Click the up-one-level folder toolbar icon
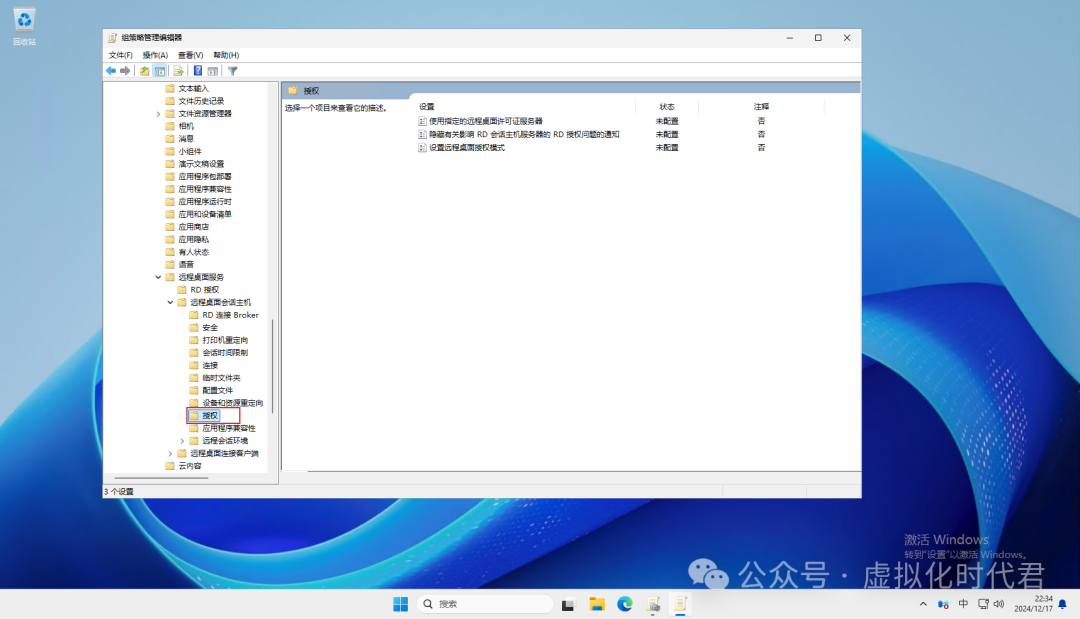1080x619 pixels. pos(145,71)
